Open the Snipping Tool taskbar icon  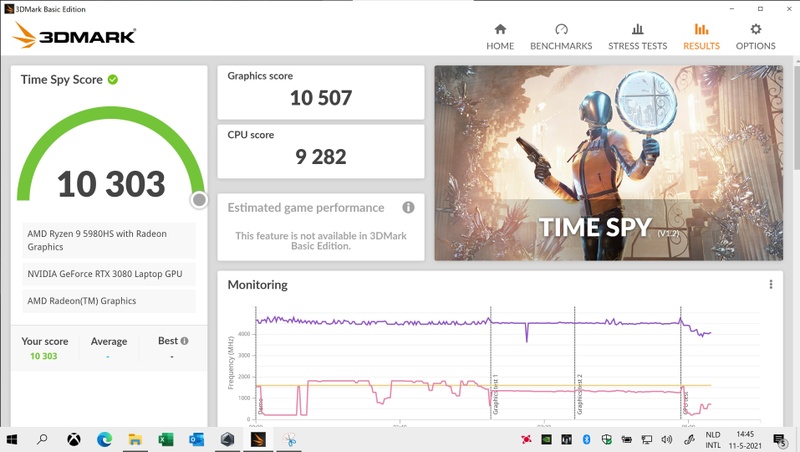289,439
